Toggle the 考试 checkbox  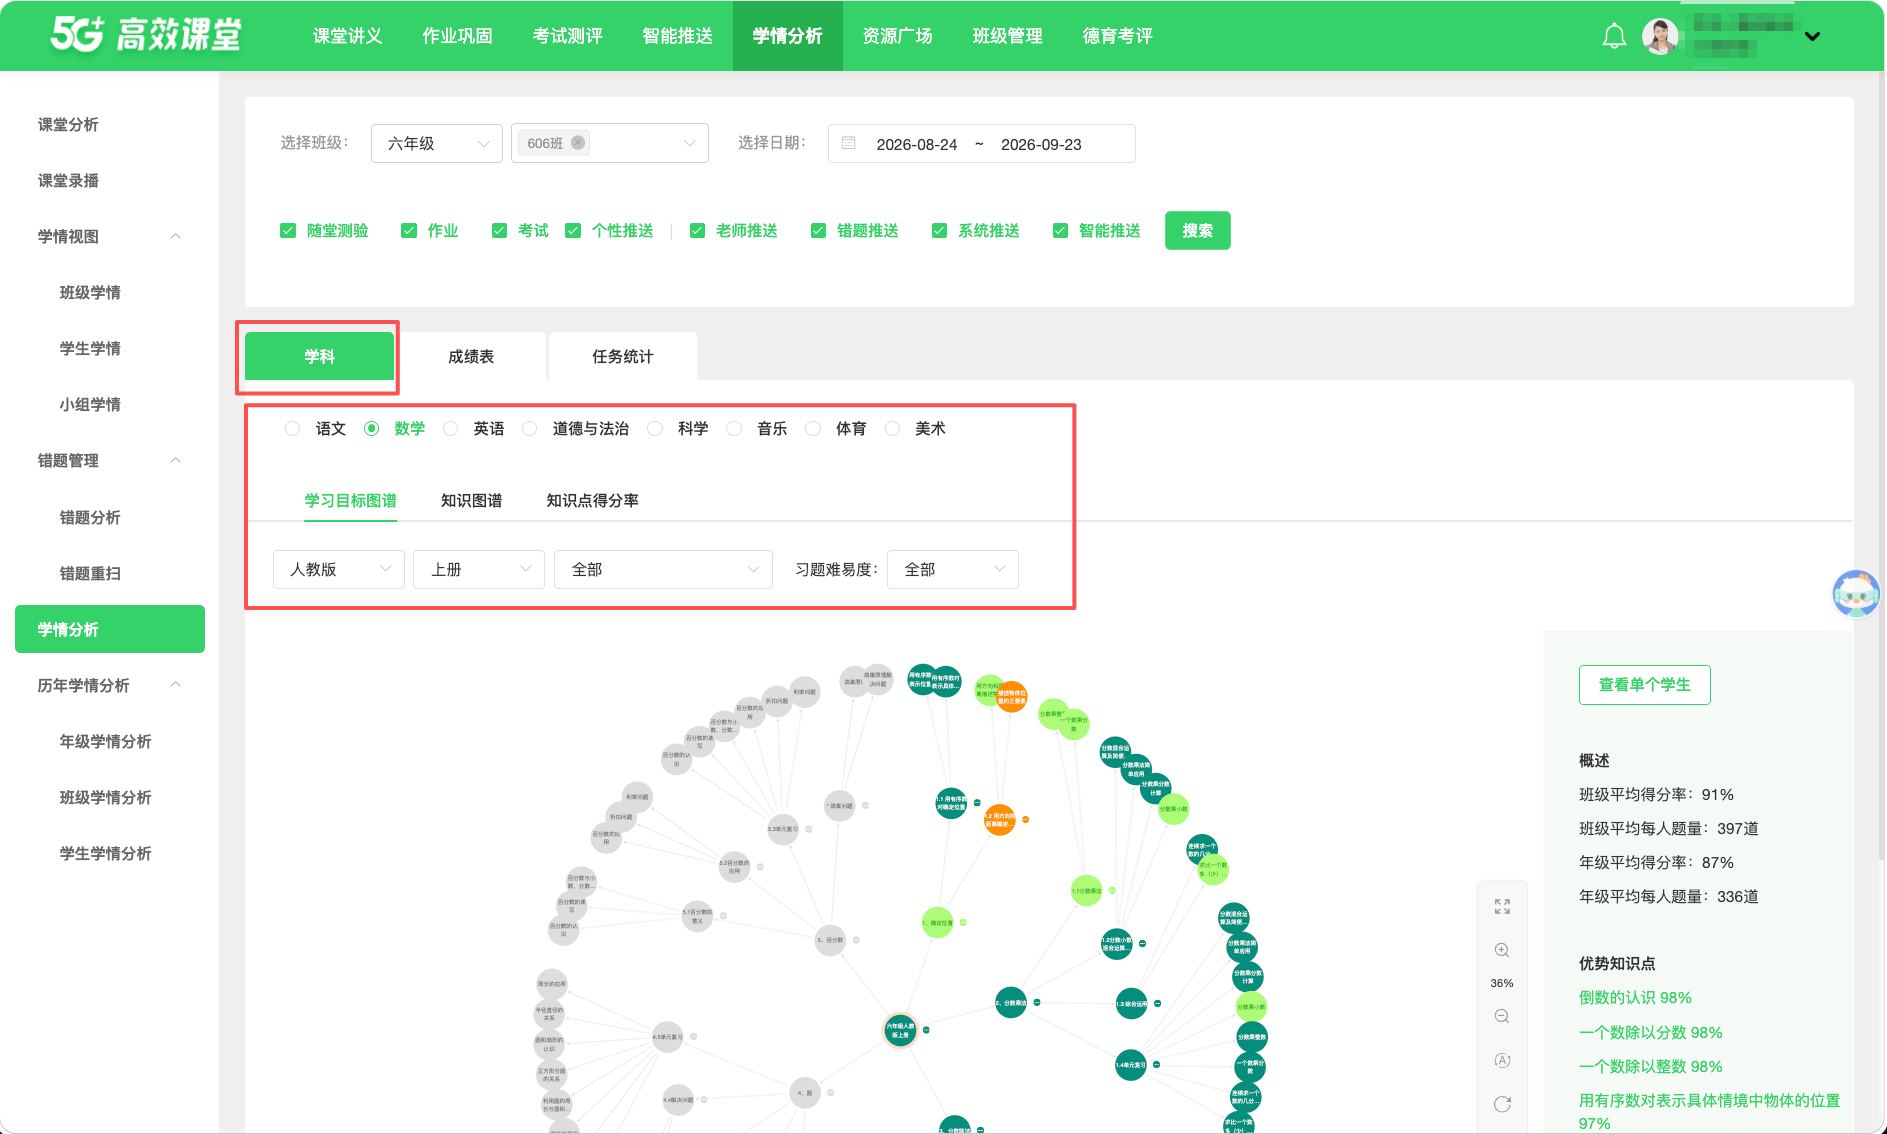(499, 231)
